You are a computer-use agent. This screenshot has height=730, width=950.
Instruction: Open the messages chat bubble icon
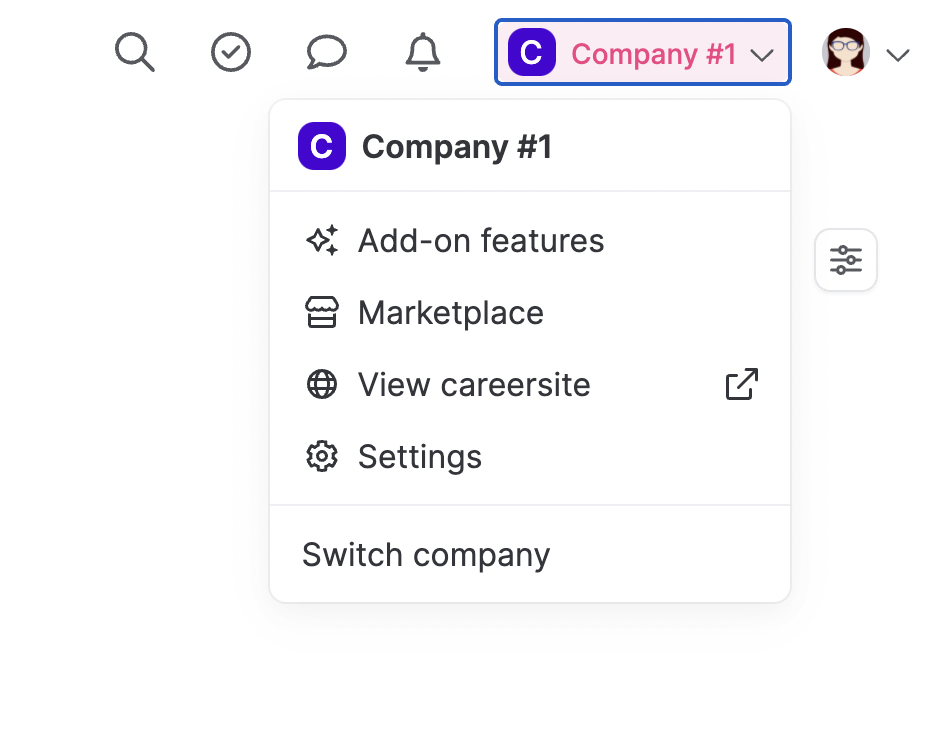(x=327, y=52)
